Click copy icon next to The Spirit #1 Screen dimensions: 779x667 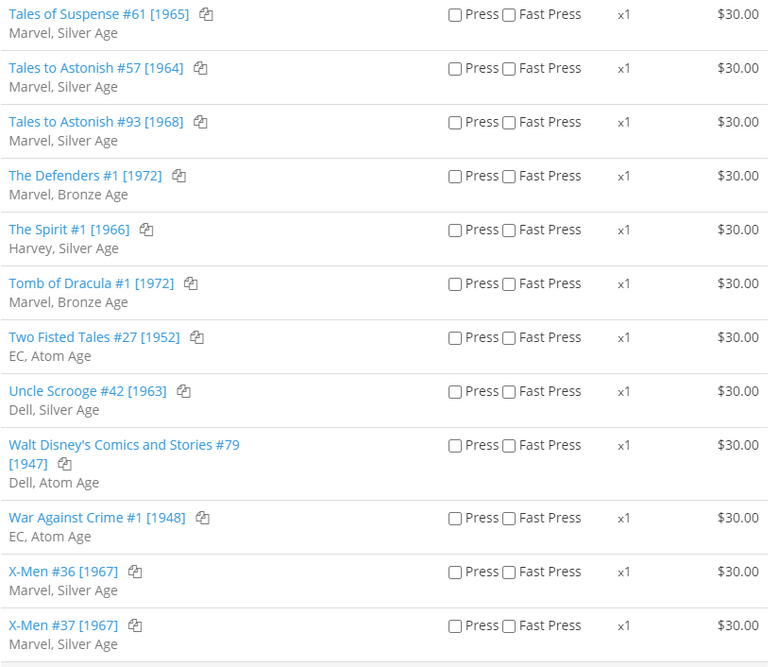coord(146,229)
